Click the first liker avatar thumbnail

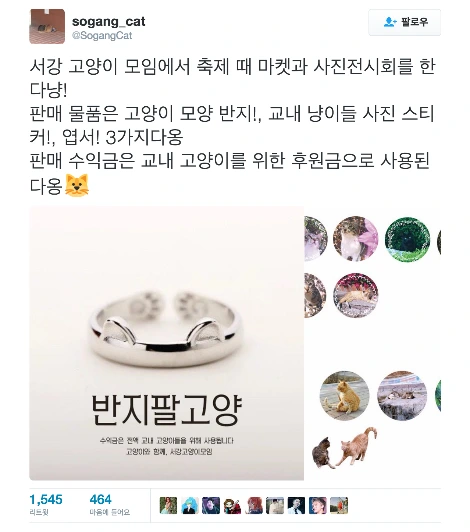[168, 505]
